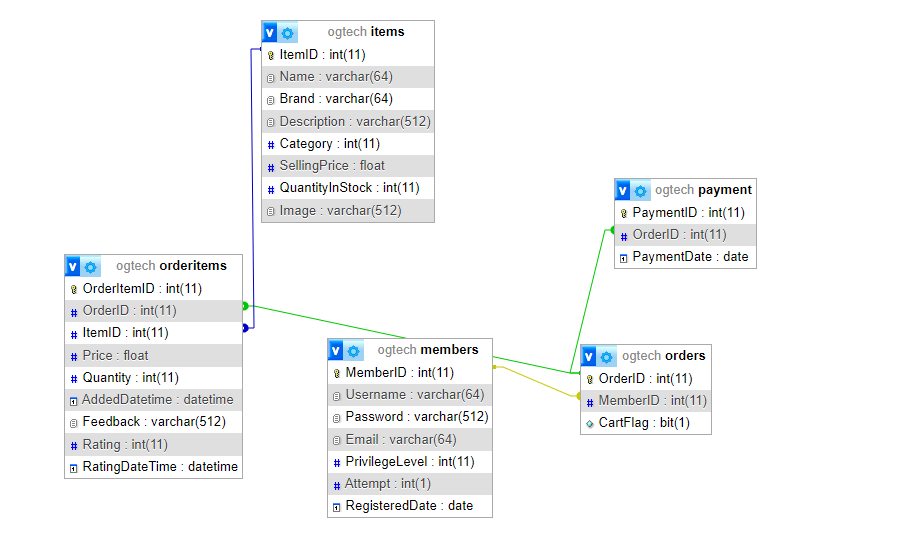Click the date icon beside PaymentDate
This screenshot has width=912, height=533.
click(624, 258)
